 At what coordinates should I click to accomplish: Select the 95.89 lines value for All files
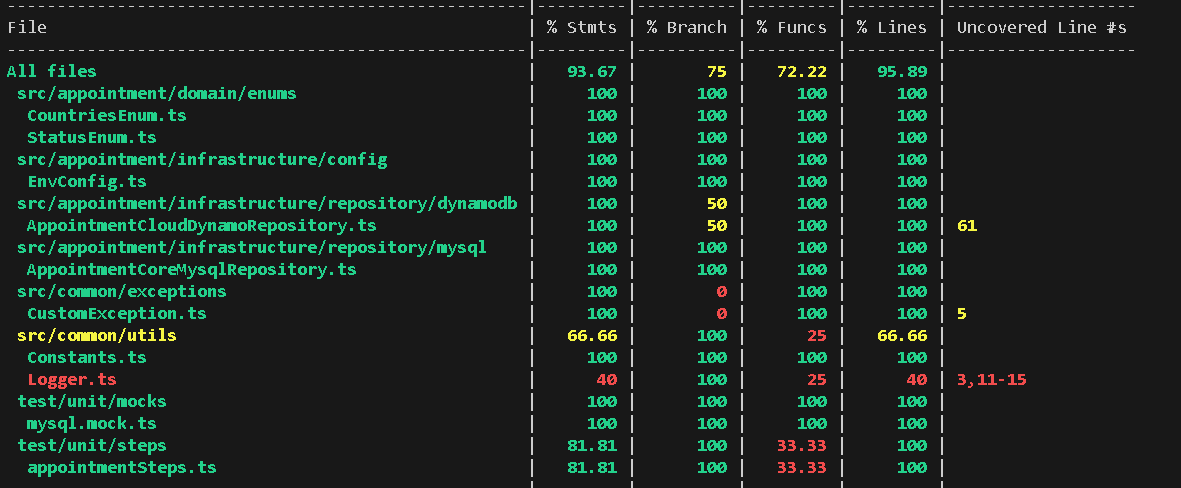pos(902,72)
